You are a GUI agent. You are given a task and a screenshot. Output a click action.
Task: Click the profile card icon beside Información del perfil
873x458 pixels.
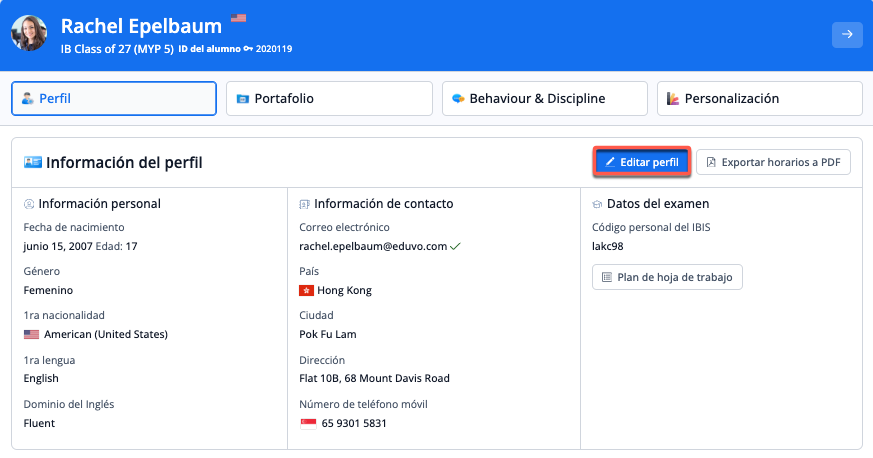point(32,162)
